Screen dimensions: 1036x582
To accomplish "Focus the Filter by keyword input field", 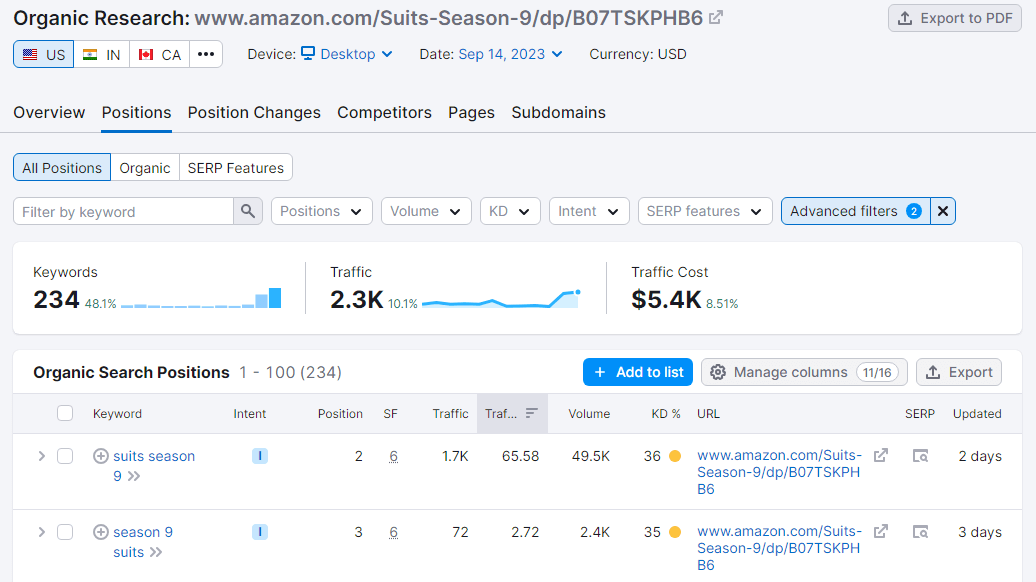I will click(x=123, y=211).
